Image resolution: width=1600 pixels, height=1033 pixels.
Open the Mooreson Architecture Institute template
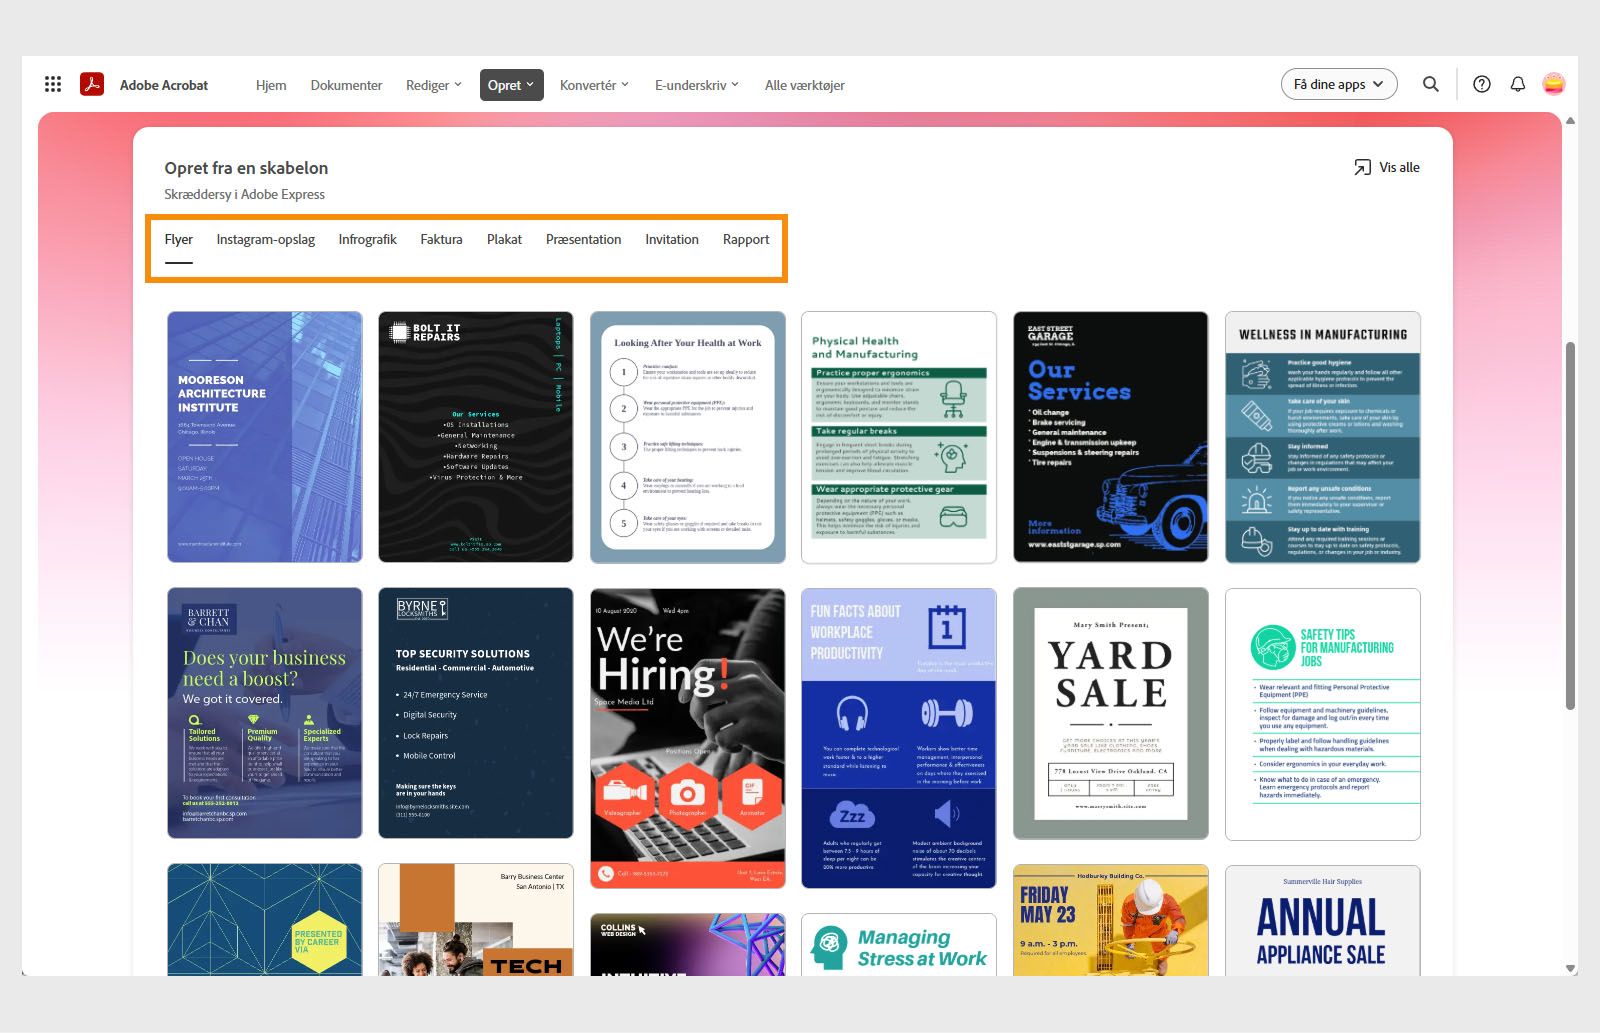(265, 437)
